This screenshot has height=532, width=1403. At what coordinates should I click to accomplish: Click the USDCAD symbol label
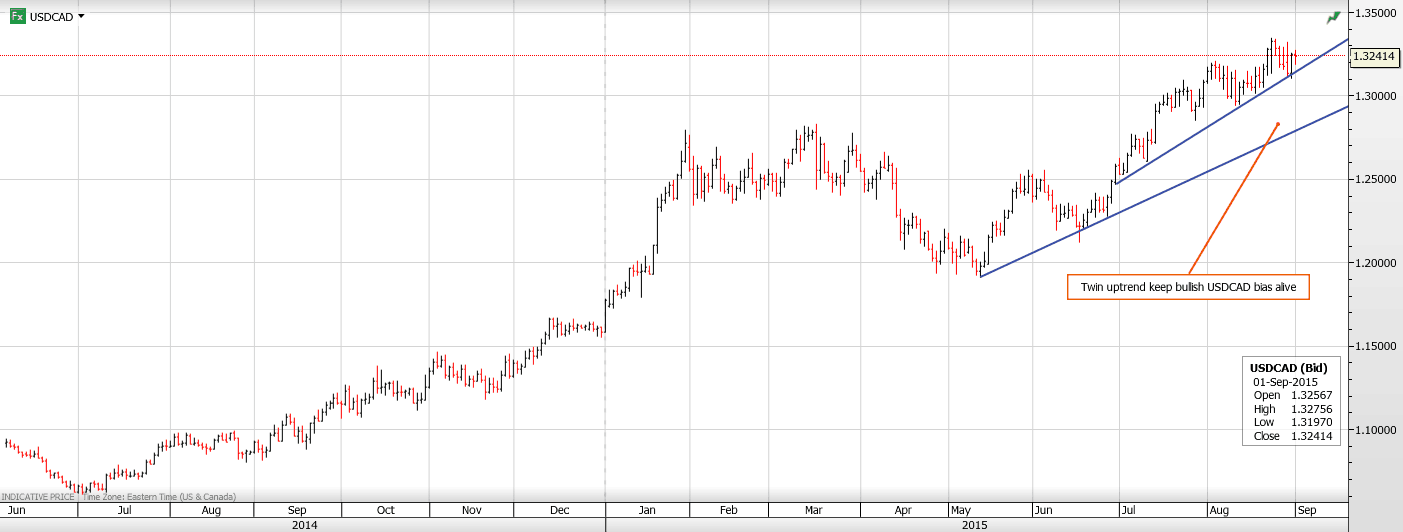click(52, 17)
